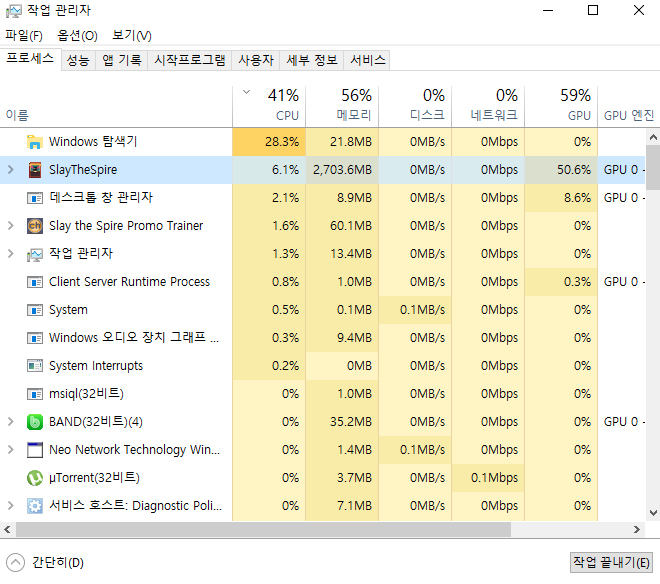Click the 작업 관리자 process row icon

[x=35, y=254]
